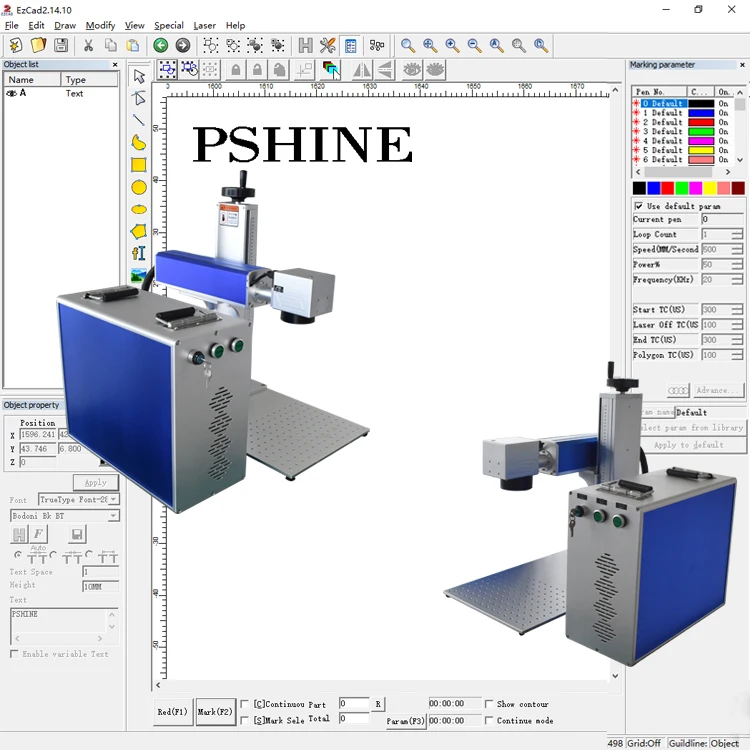Click the Zoom Out magnifier with minus
The height and width of the screenshot is (750, 750).
point(474,45)
